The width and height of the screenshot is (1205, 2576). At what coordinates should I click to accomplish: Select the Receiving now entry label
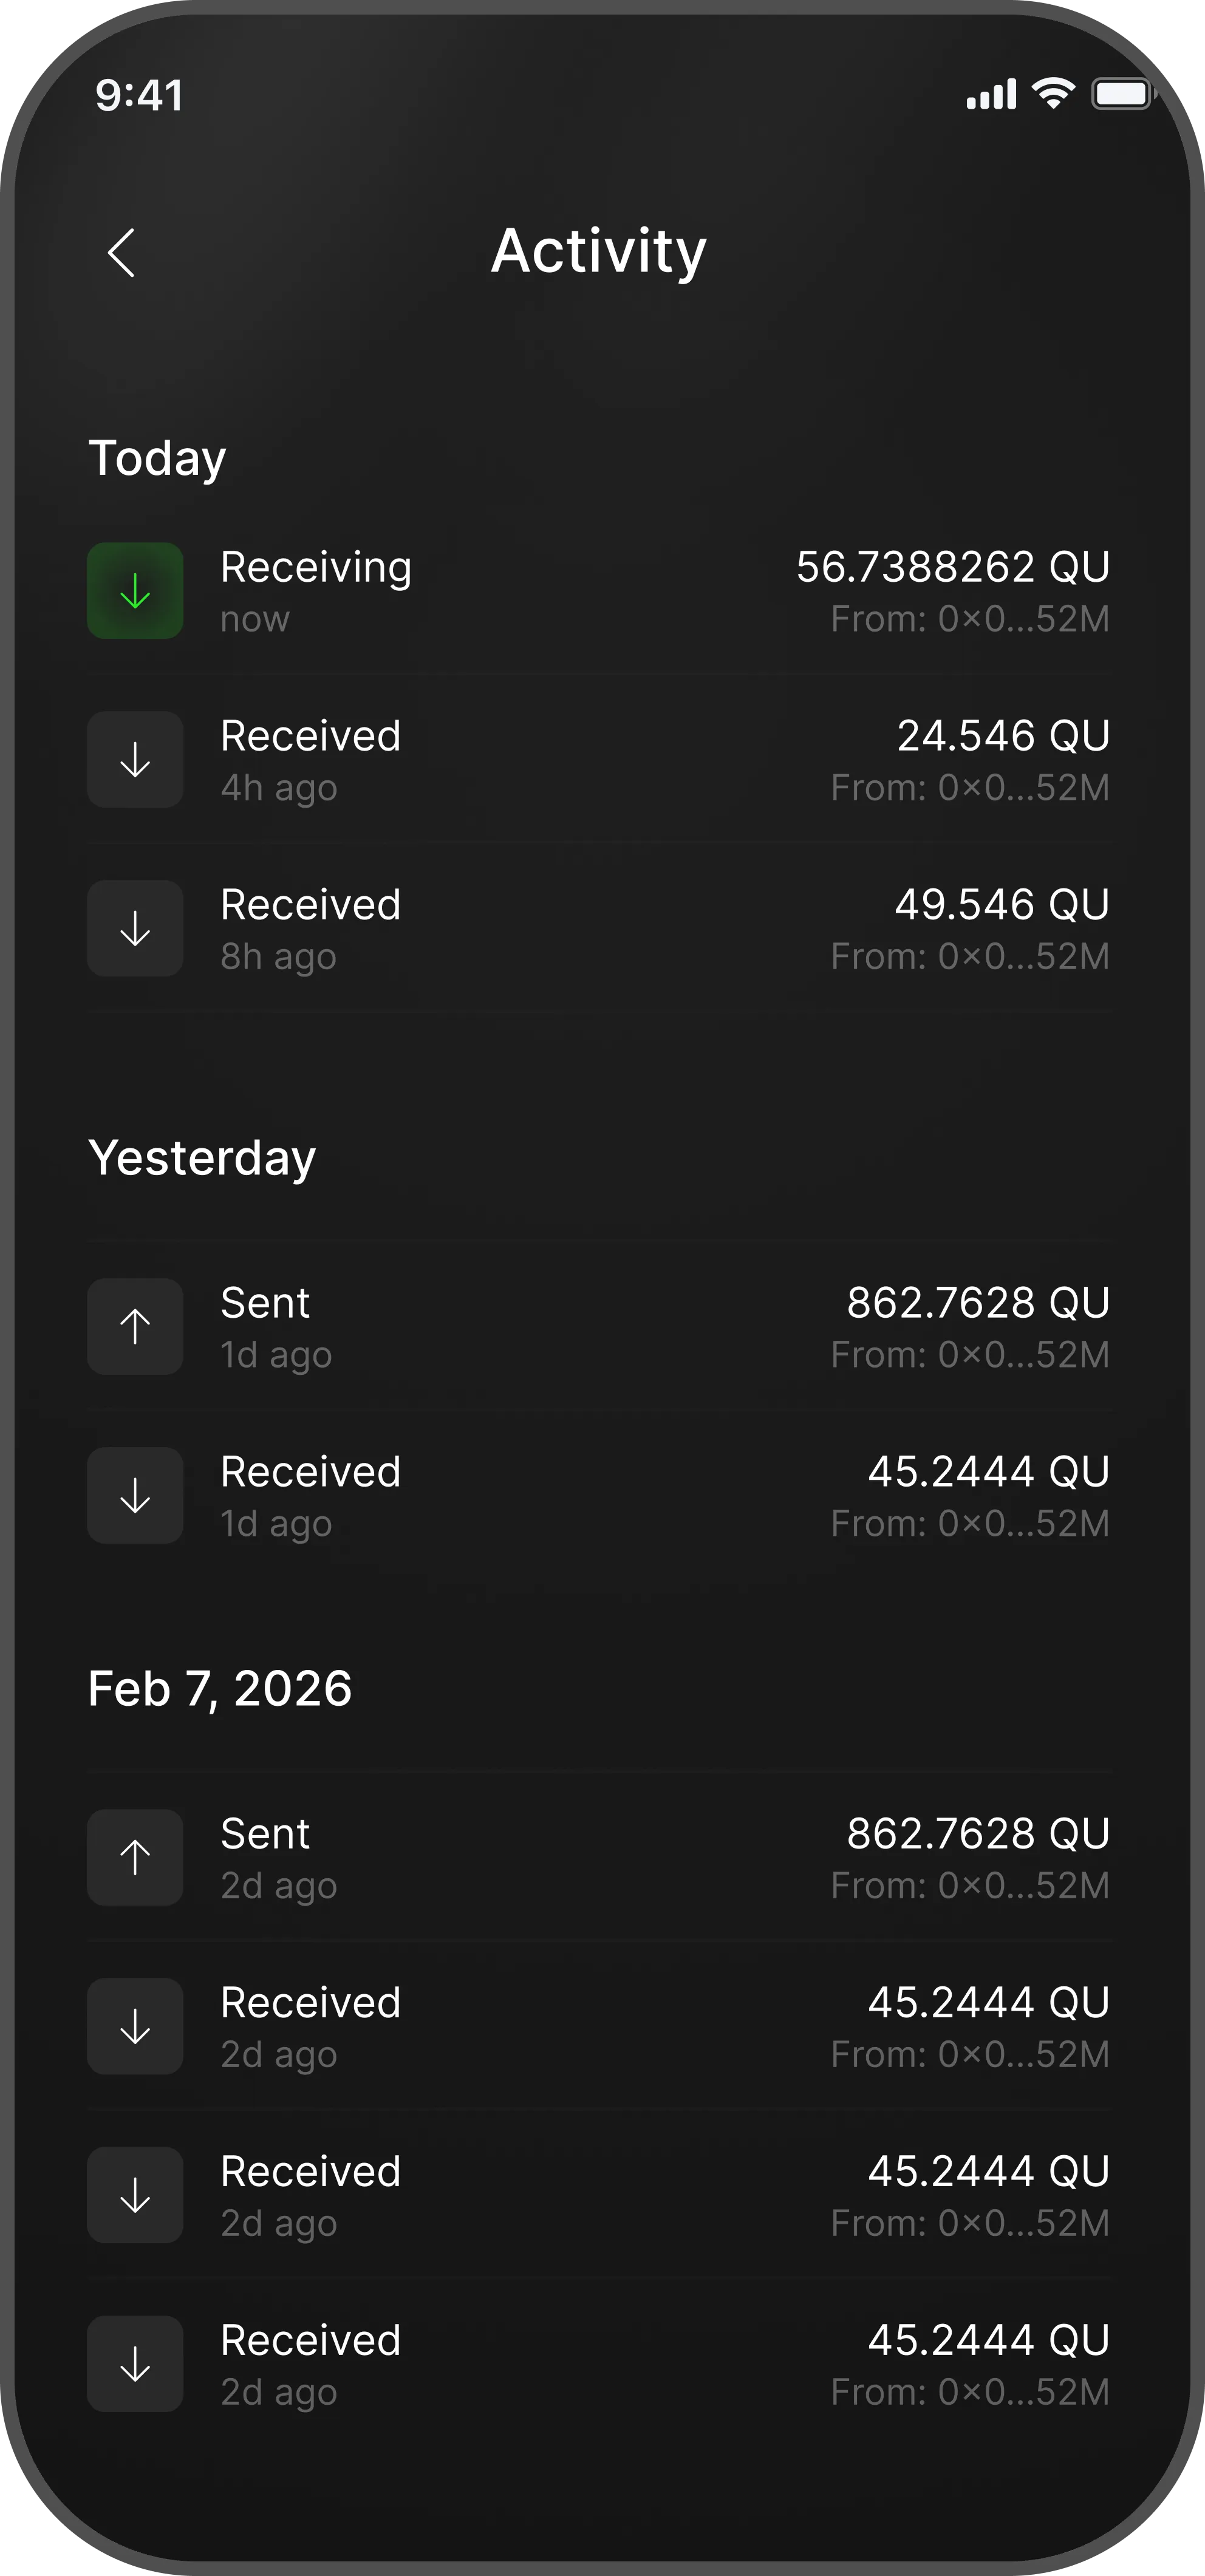[x=315, y=568]
